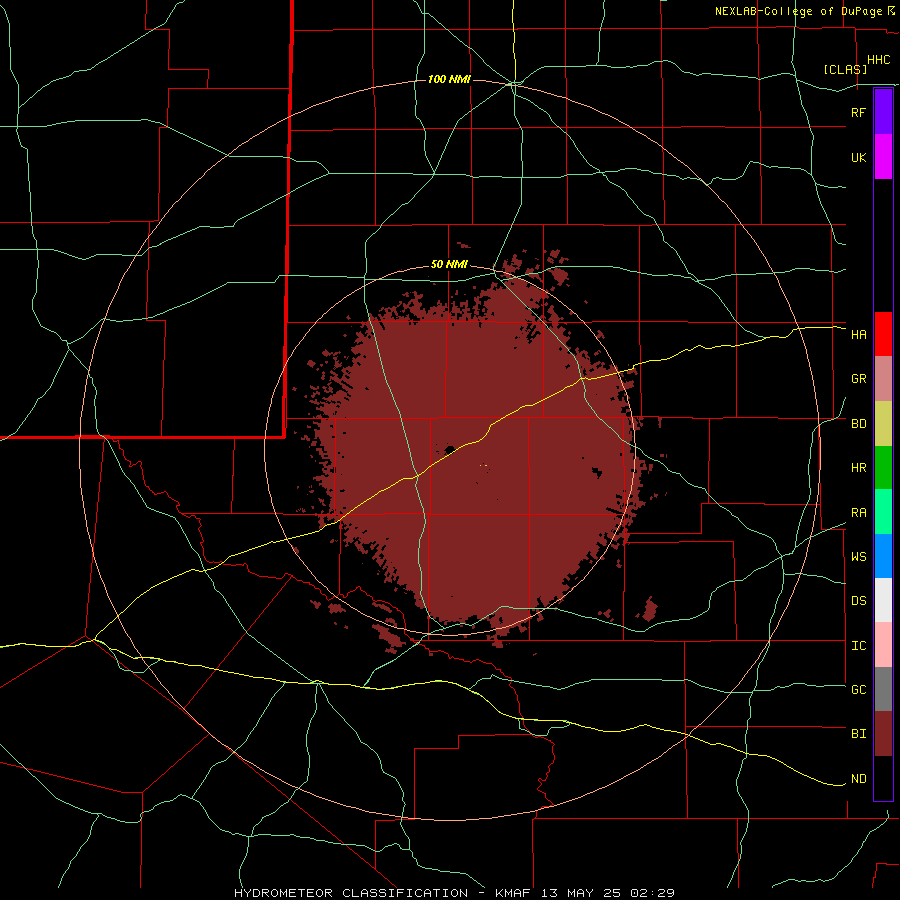The width and height of the screenshot is (900, 900).
Task: Click the 02:29 timestamp
Action: [x=655, y=893]
